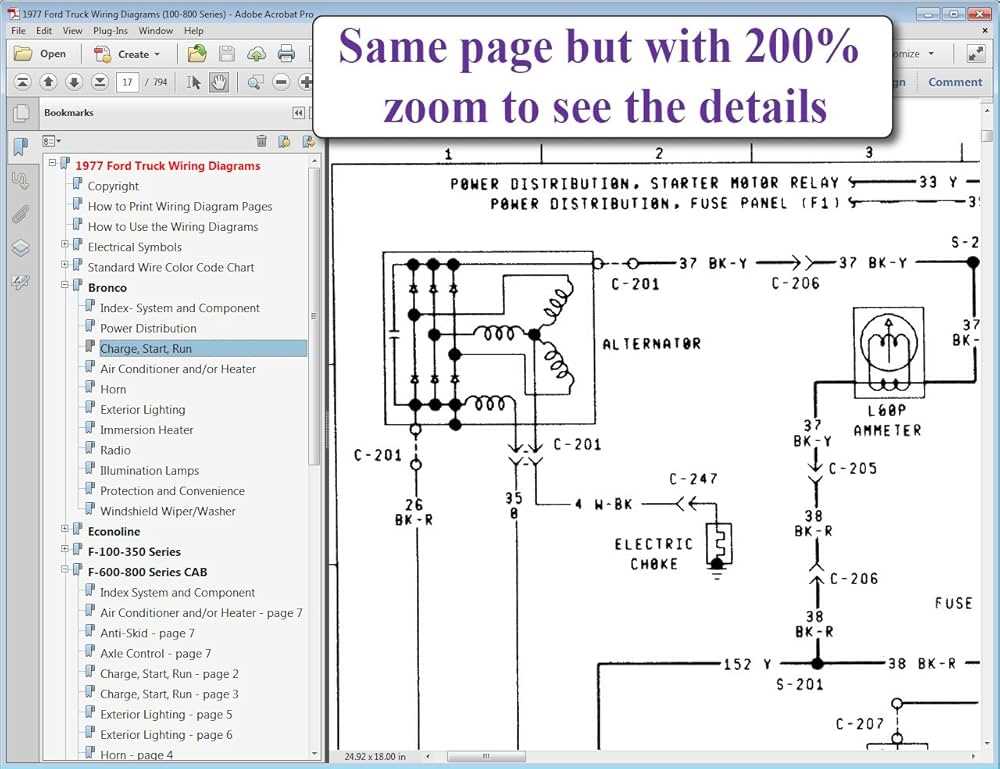Open the Exterior Lighting bookmark under Bronco

pyautogui.click(x=143, y=410)
